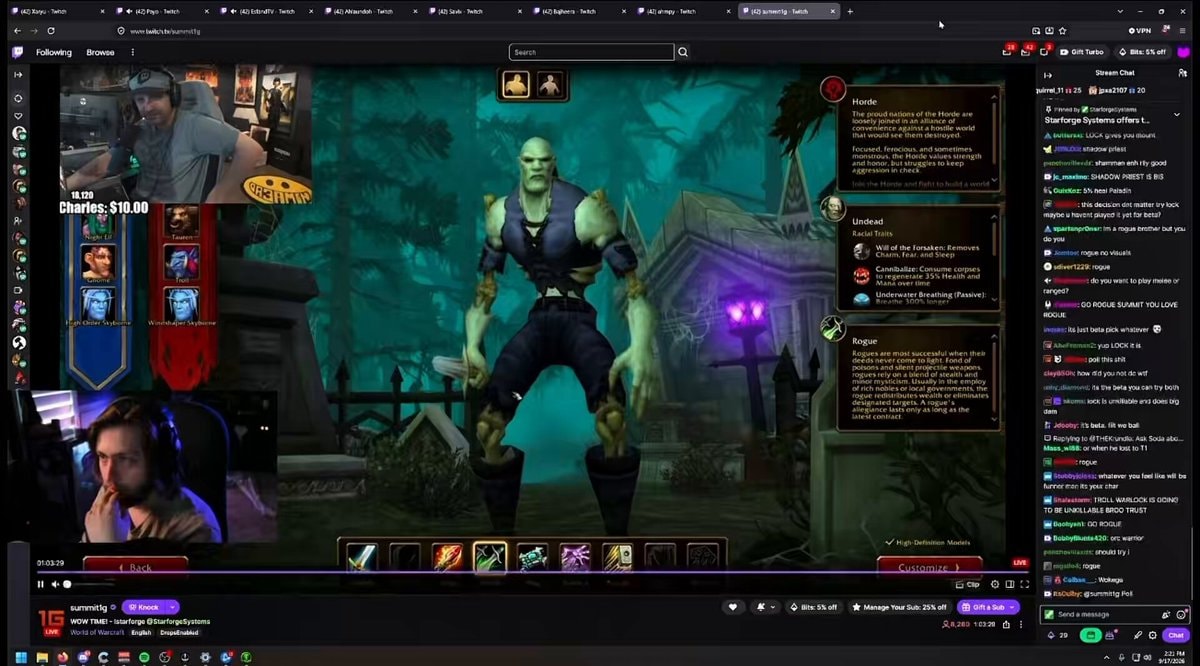Click the Back button in game
The height and width of the screenshot is (666, 1200).
(x=135, y=567)
